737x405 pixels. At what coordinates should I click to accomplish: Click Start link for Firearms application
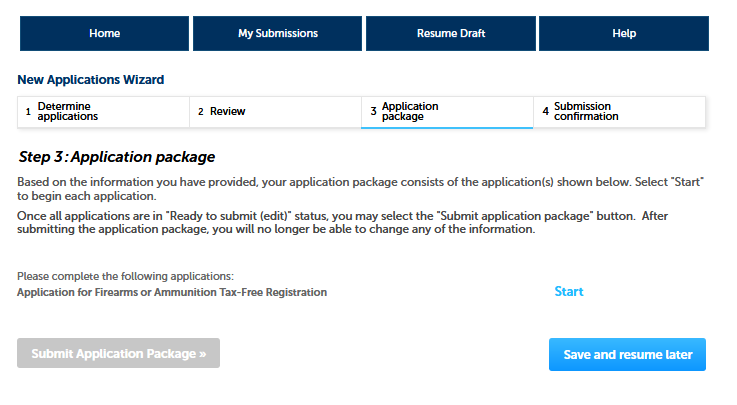pyautogui.click(x=568, y=292)
